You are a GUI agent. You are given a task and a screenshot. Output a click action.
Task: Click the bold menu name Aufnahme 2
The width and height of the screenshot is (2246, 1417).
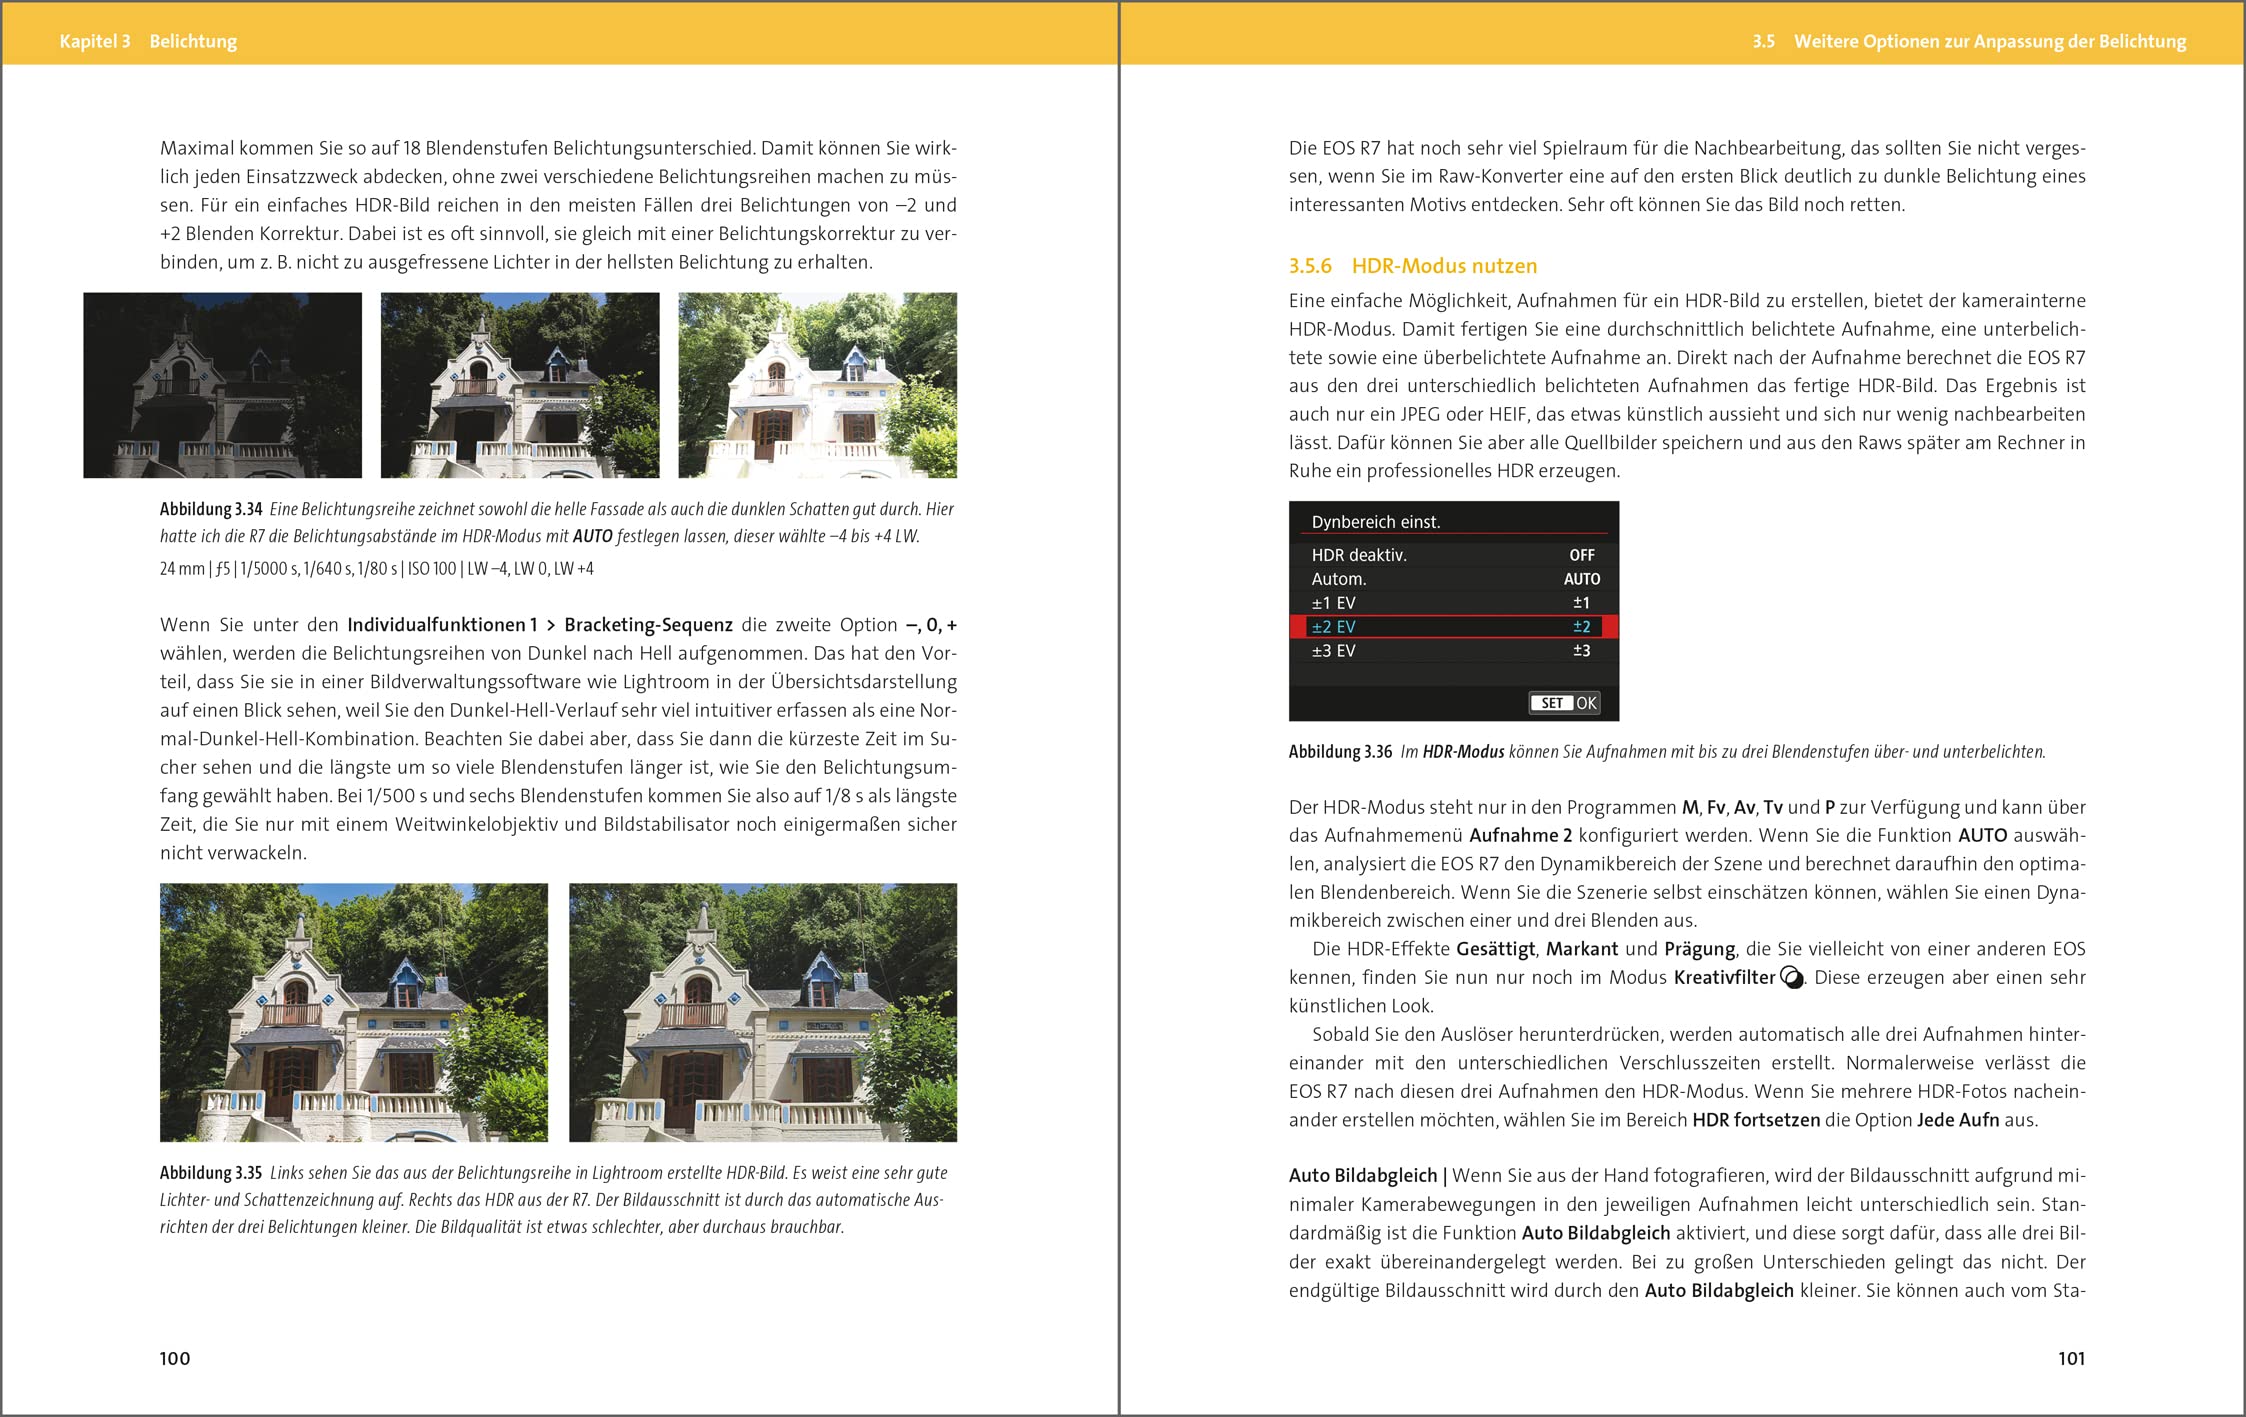1521,836
